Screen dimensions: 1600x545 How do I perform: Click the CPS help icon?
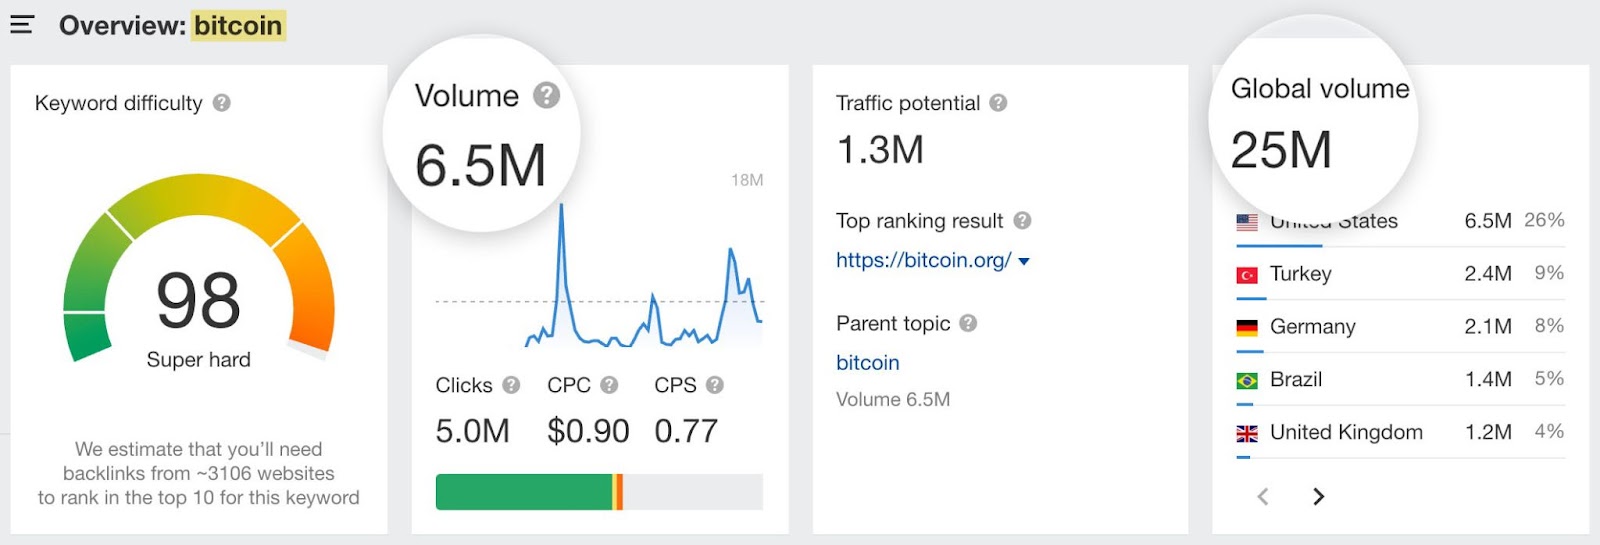[x=714, y=385]
